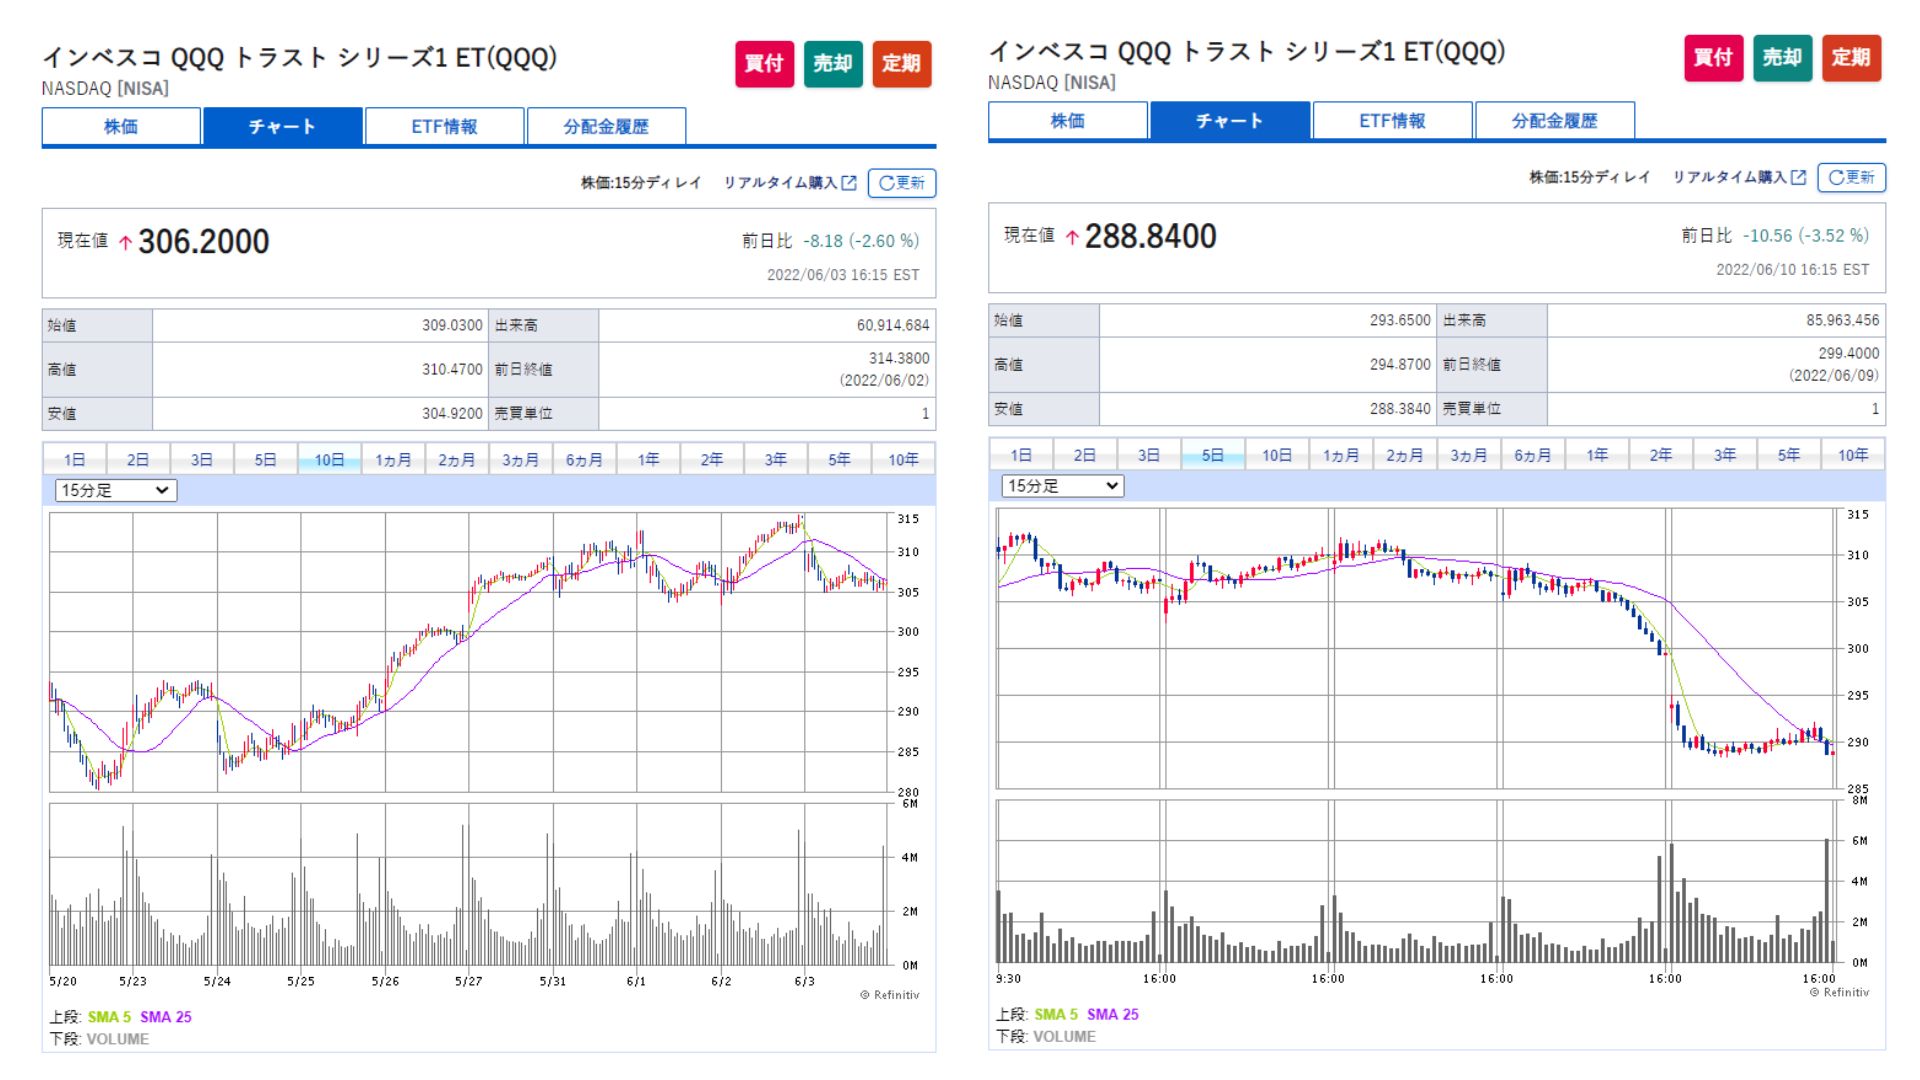Click the 60,914,684 volume value
This screenshot has width=1920, height=1080.
click(x=893, y=325)
